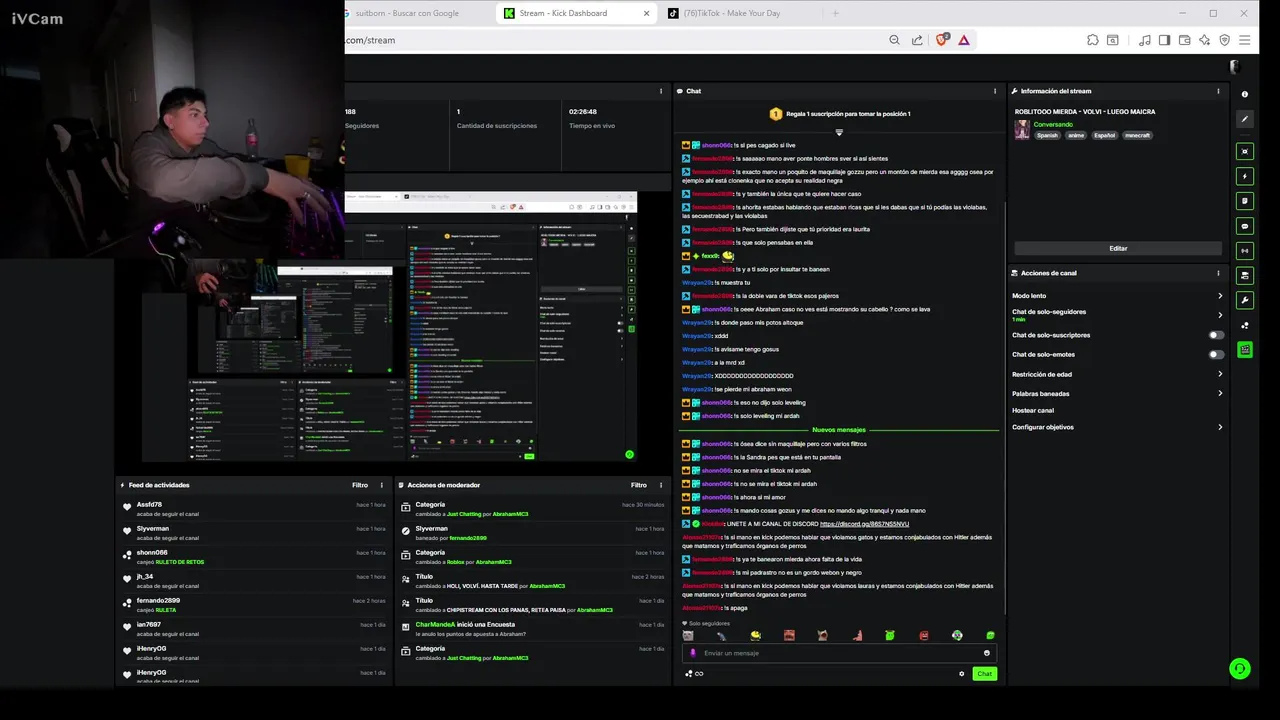
Task: Open a new browser tab
Action: click(836, 13)
